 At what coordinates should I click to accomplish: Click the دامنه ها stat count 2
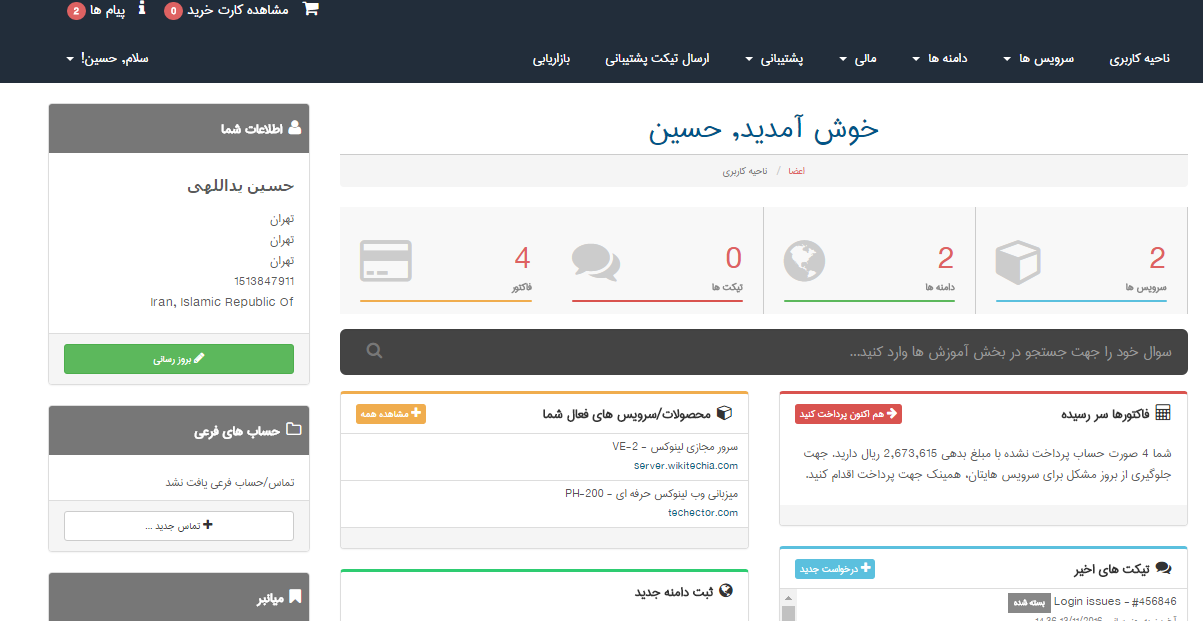(946, 259)
